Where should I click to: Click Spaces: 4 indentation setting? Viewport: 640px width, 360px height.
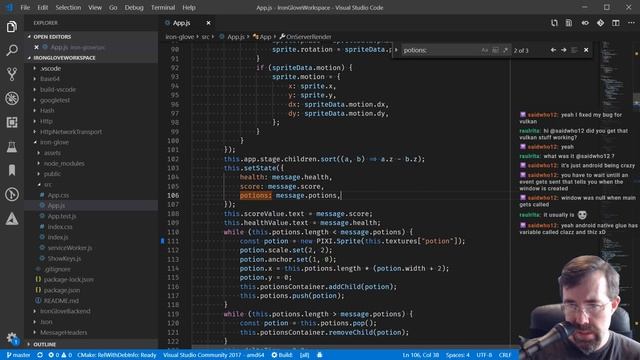[x=458, y=355]
